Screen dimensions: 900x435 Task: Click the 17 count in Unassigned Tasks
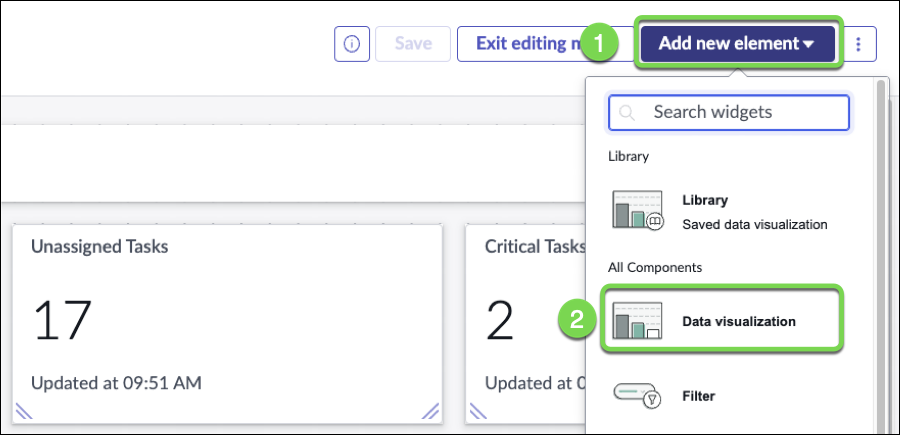point(62,321)
